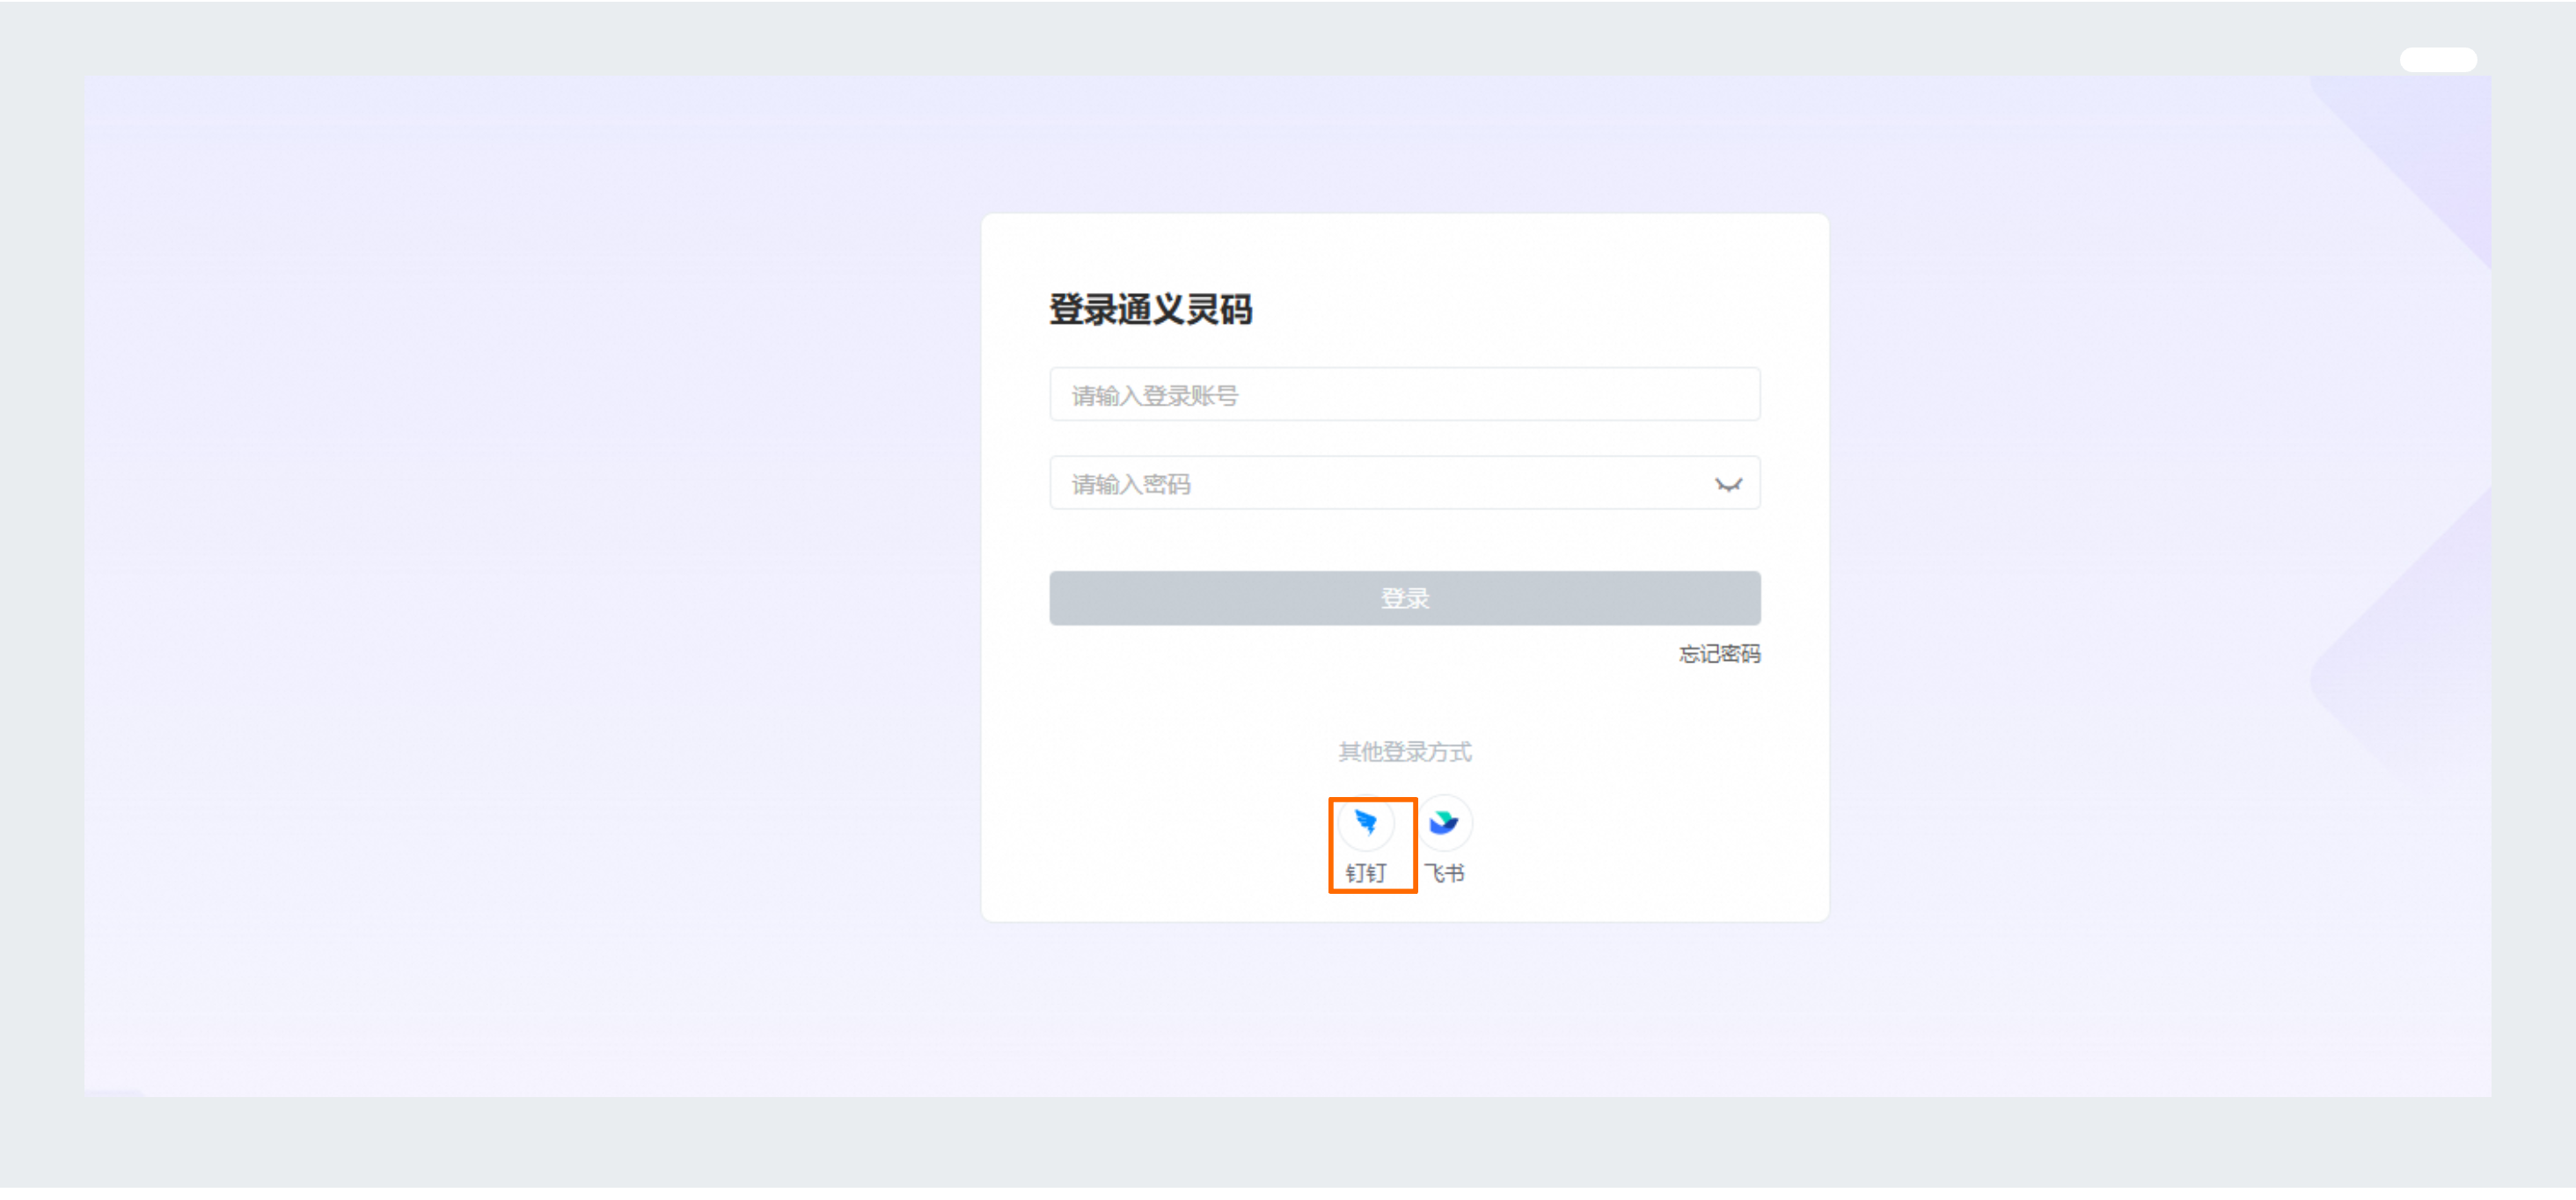Click the 其他登录方式 section label
The image size is (2576, 1200).
click(x=1404, y=752)
